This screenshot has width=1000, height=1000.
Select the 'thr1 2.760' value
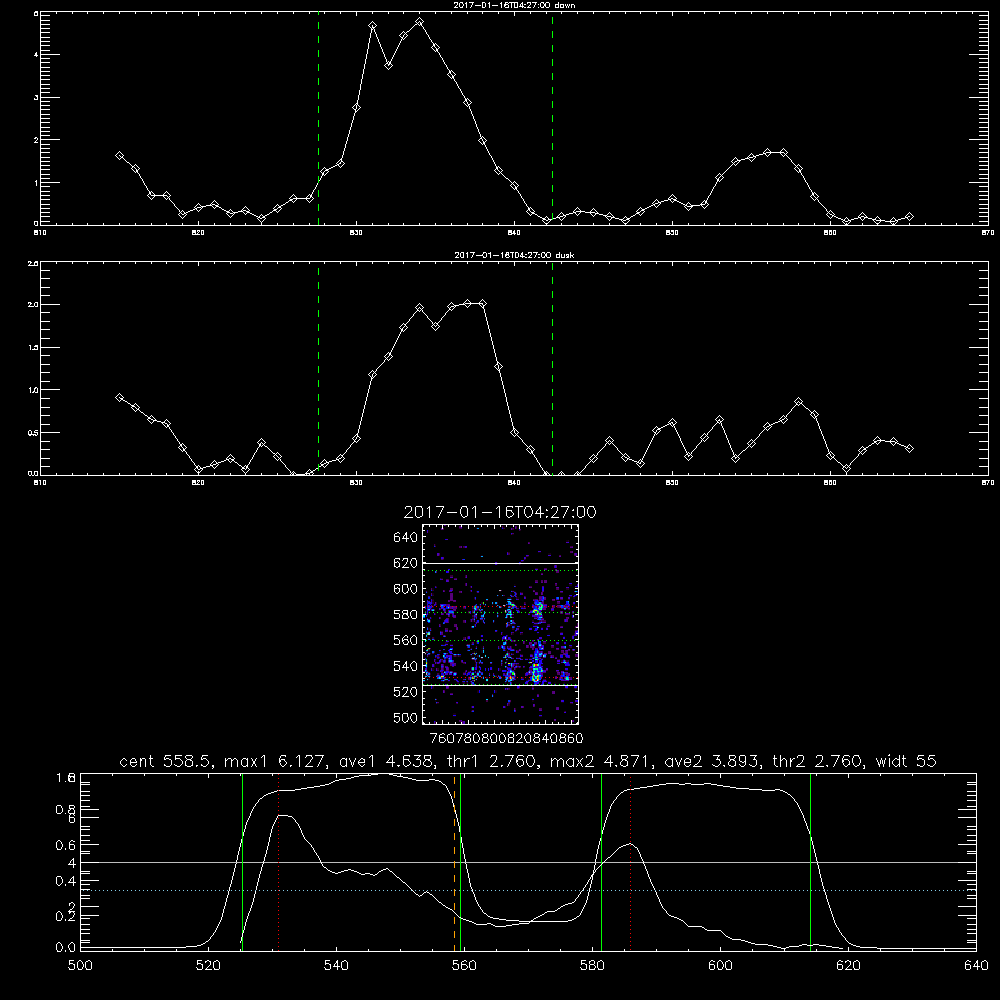(x=494, y=761)
